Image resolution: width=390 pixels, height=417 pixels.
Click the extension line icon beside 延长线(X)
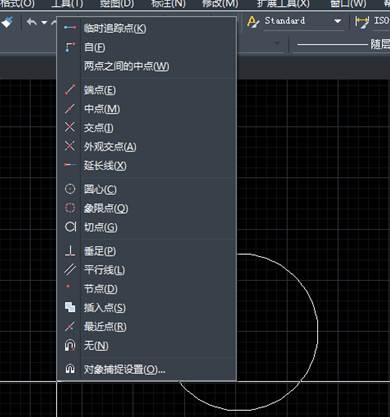[x=70, y=165]
